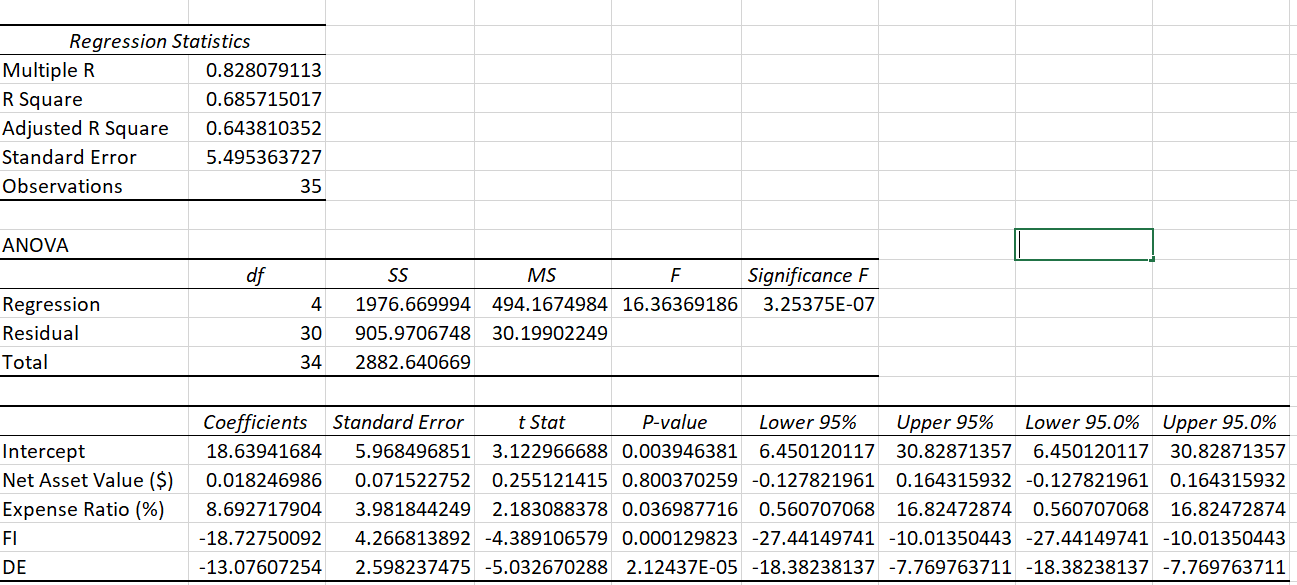The image size is (1297, 585).
Task: Select the Coefficients column header
Action: [x=254, y=422]
